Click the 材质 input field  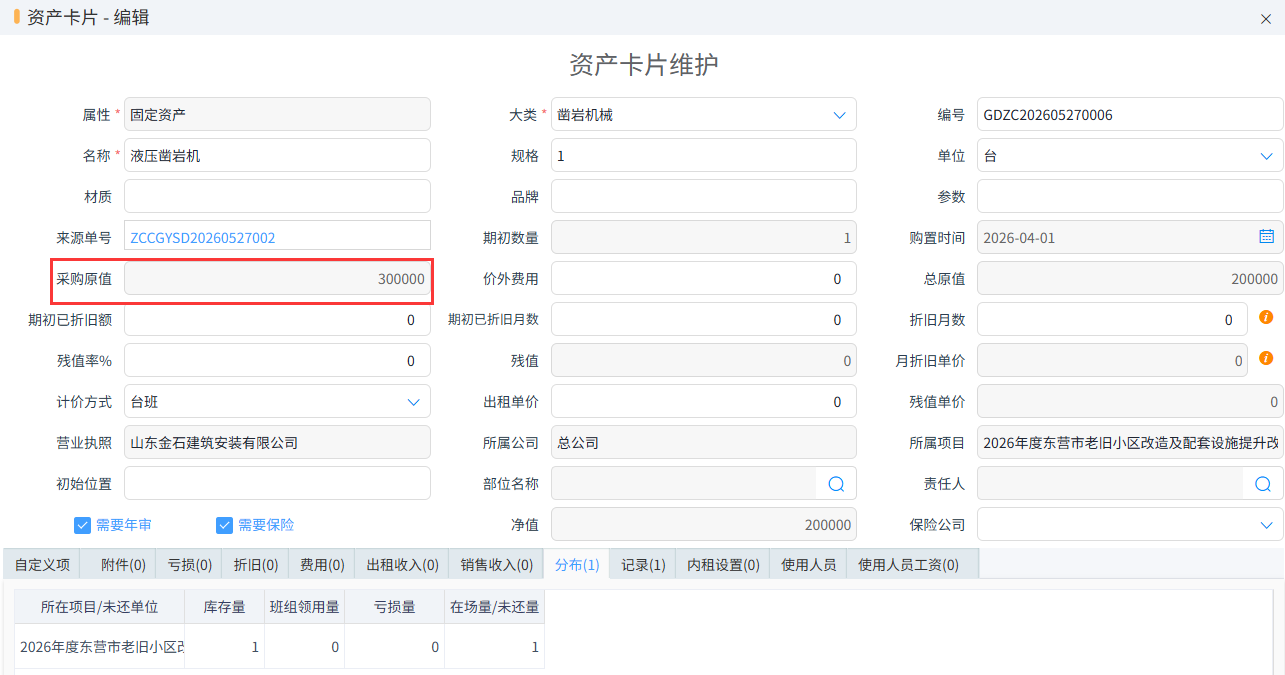click(277, 197)
